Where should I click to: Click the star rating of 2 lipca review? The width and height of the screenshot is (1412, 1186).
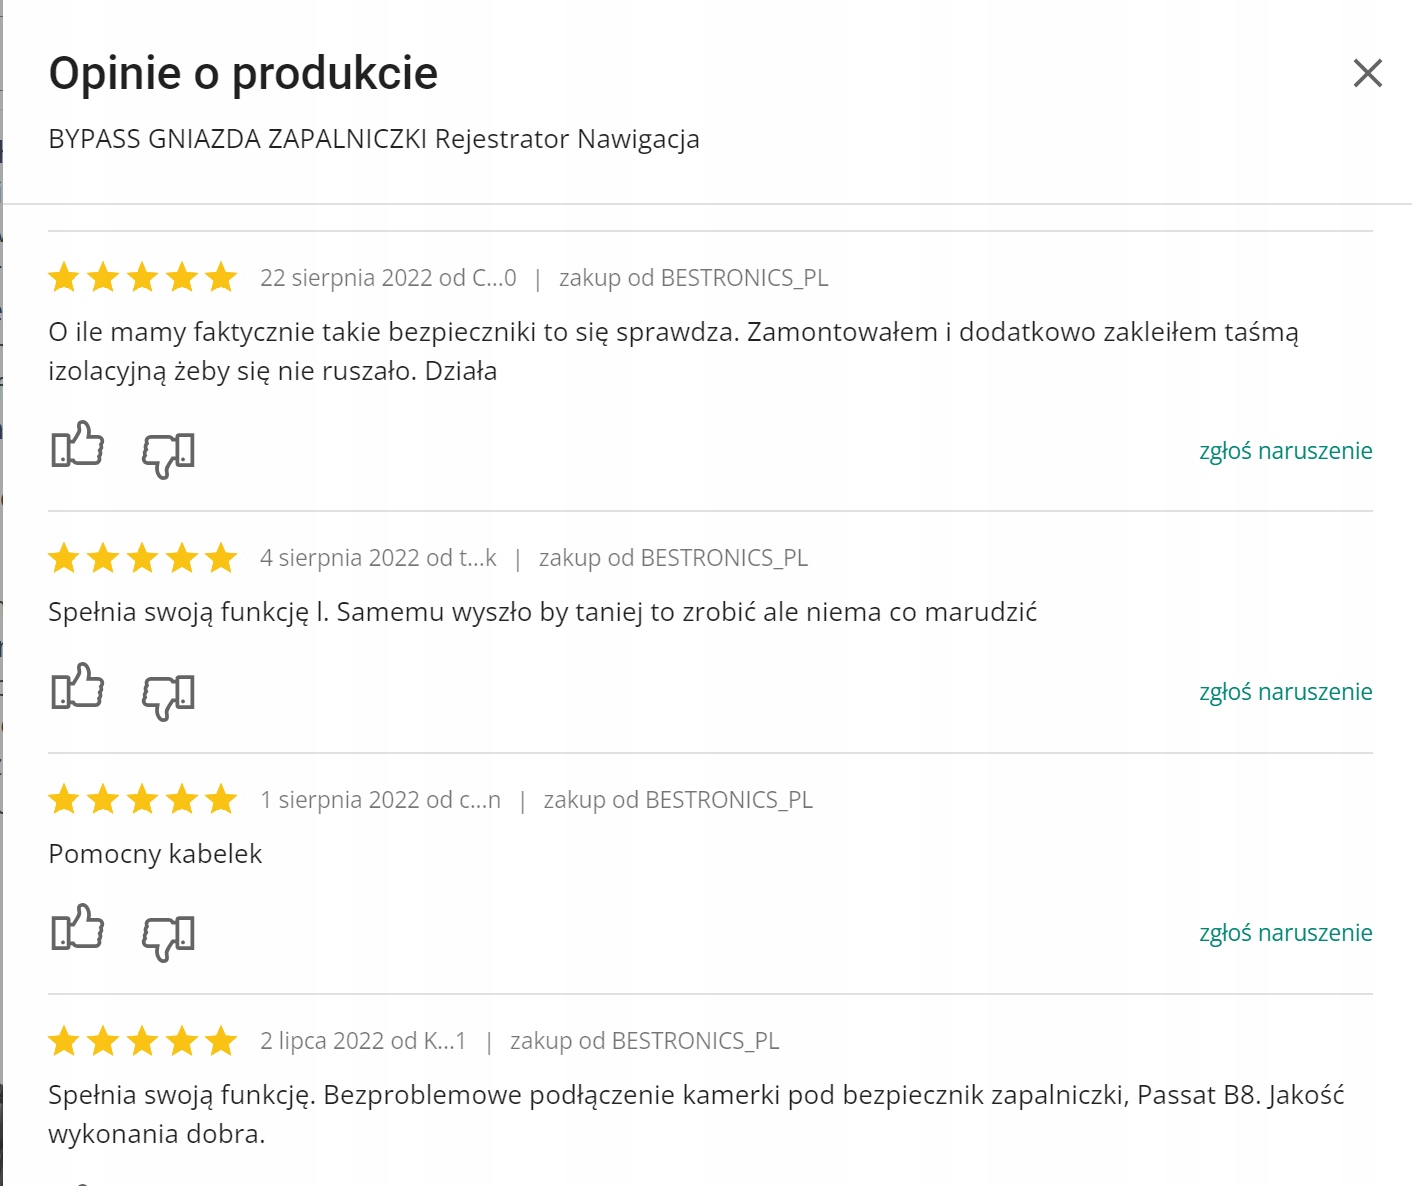pyautogui.click(x=142, y=1041)
